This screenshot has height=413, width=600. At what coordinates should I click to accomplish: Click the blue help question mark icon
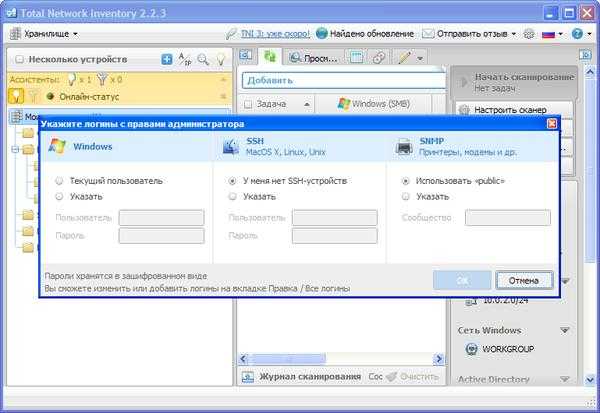tap(577, 34)
